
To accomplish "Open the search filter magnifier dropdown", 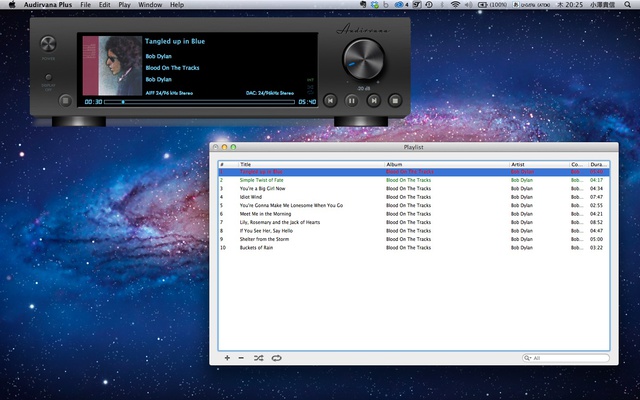I will (527, 358).
